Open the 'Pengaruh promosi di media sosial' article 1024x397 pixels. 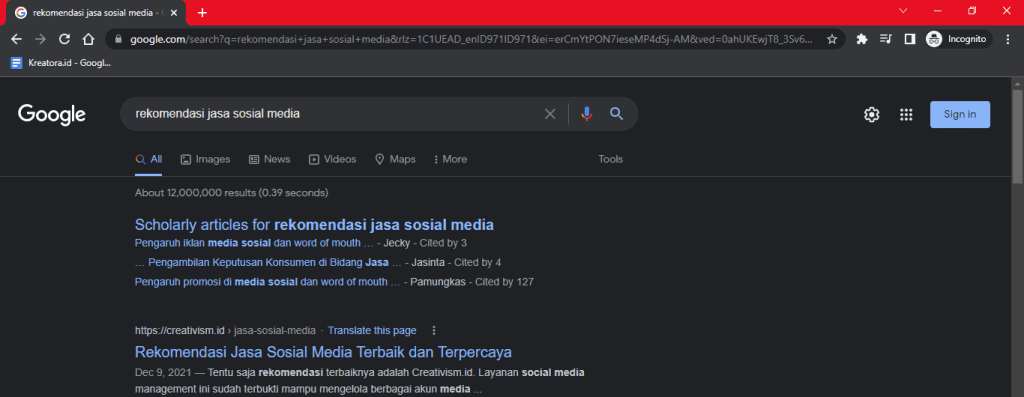[267, 282]
